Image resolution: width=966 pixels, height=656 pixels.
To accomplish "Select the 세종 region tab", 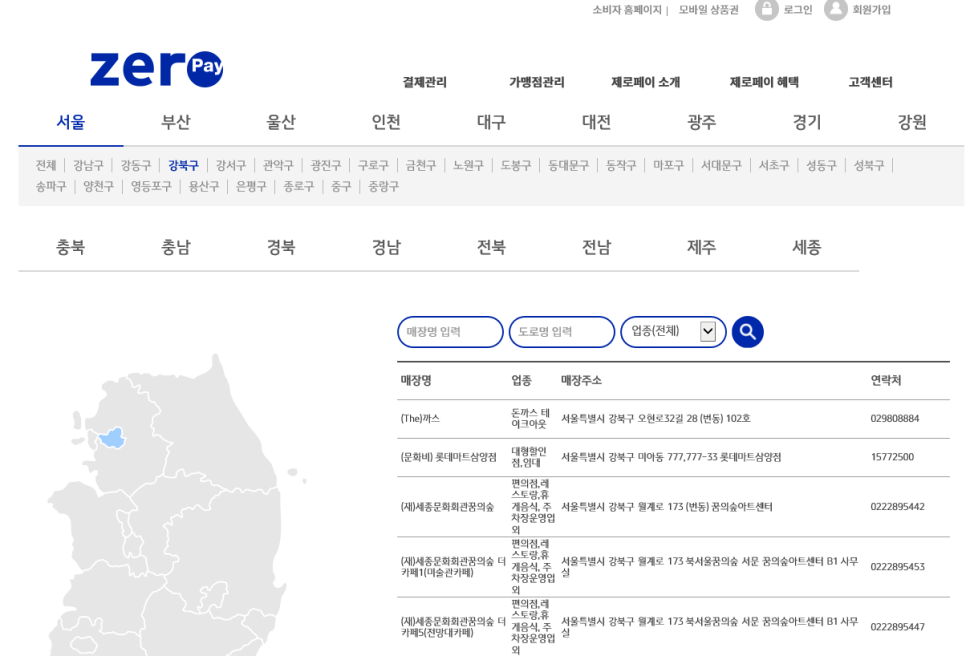I will pyautogui.click(x=806, y=248).
